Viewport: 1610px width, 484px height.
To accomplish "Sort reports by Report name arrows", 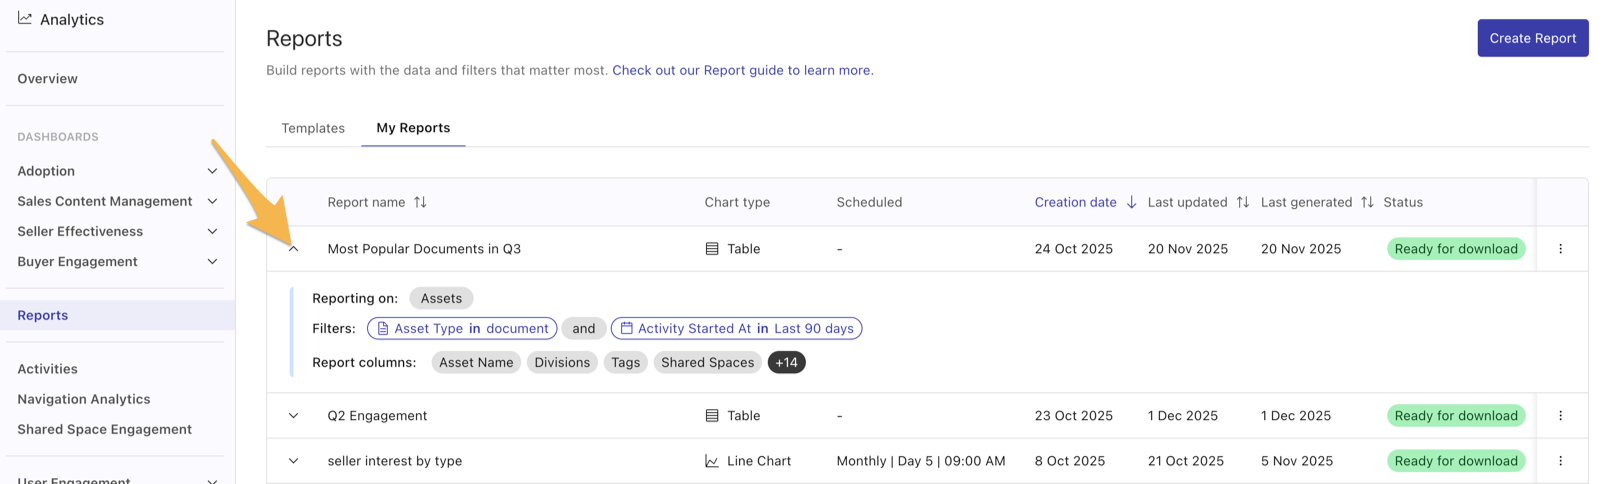I will [x=420, y=202].
